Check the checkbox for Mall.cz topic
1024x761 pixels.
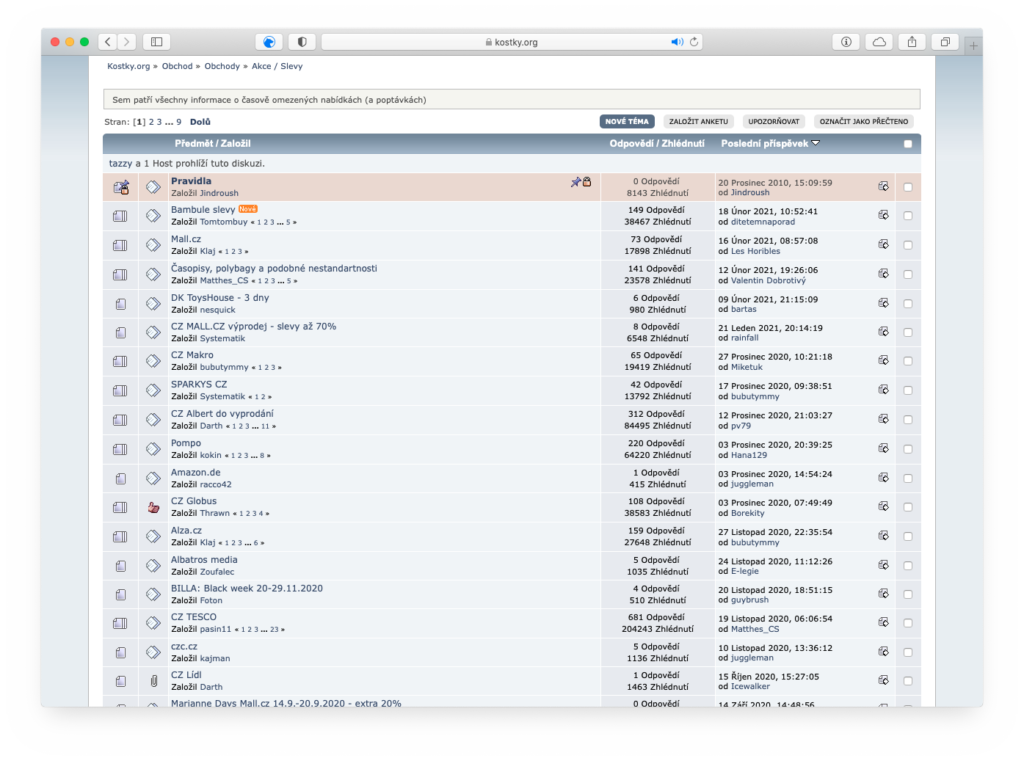(x=908, y=245)
